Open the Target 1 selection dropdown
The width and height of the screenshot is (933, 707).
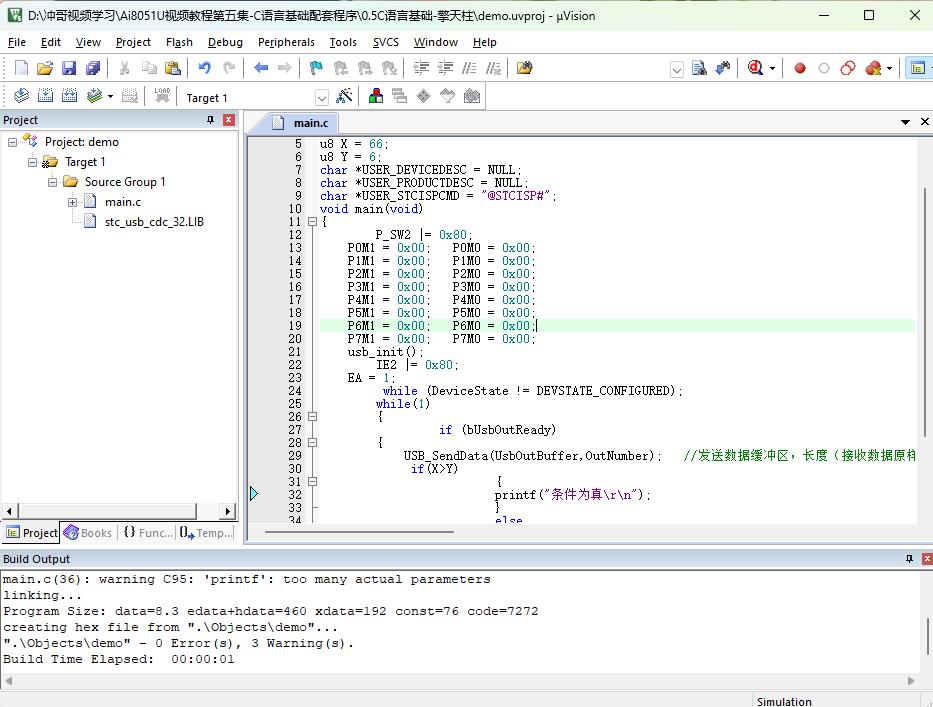[x=321, y=98]
